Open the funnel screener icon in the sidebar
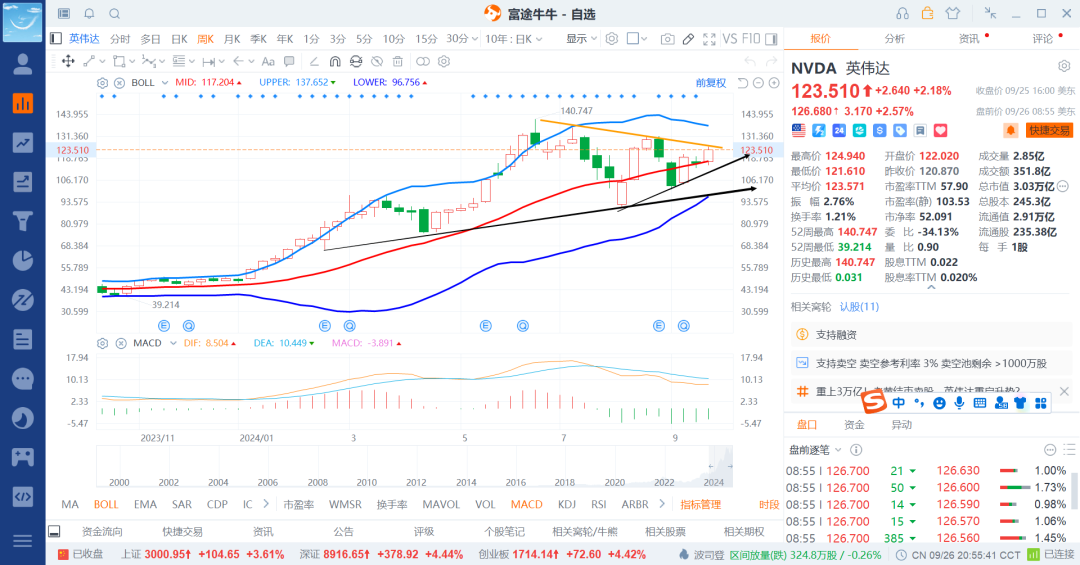This screenshot has width=1080, height=565. coord(22,221)
